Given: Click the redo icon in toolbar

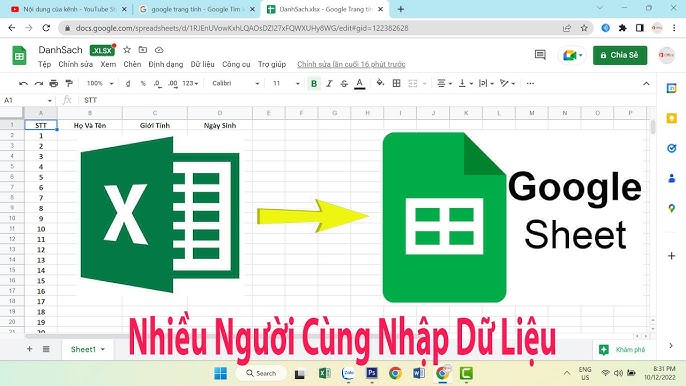Looking at the screenshot, I should pyautogui.click(x=38, y=83).
